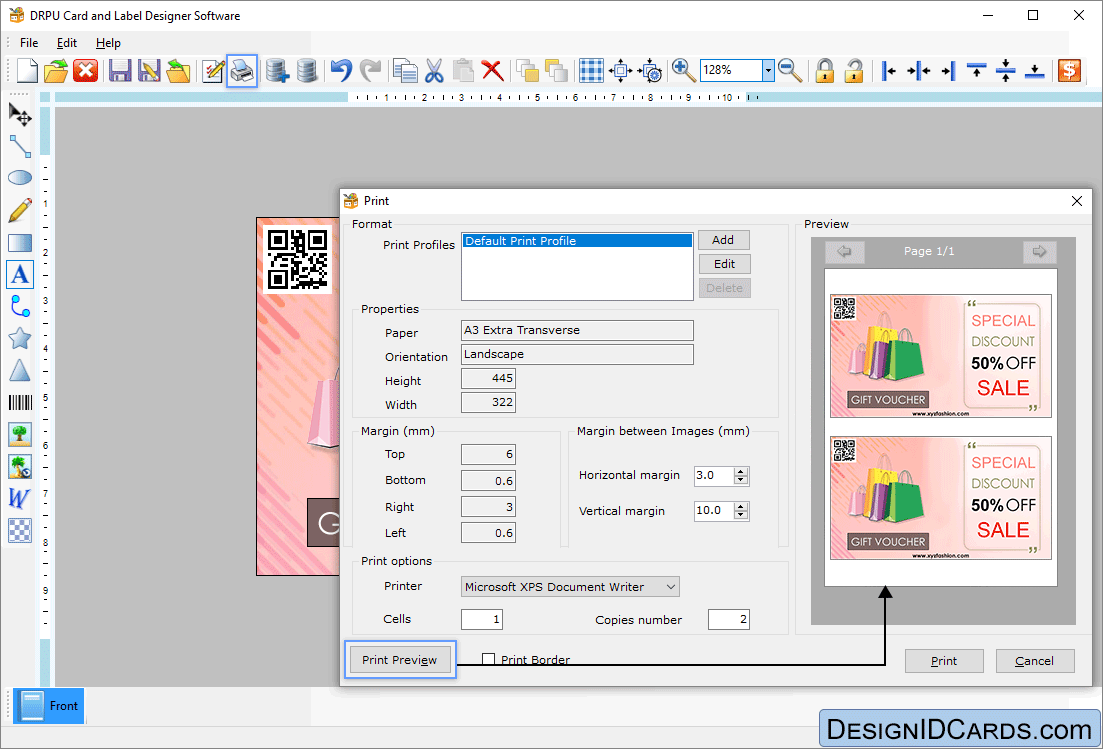This screenshot has width=1103, height=749.
Task: Select Default Print Profile in the list
Action: point(578,241)
